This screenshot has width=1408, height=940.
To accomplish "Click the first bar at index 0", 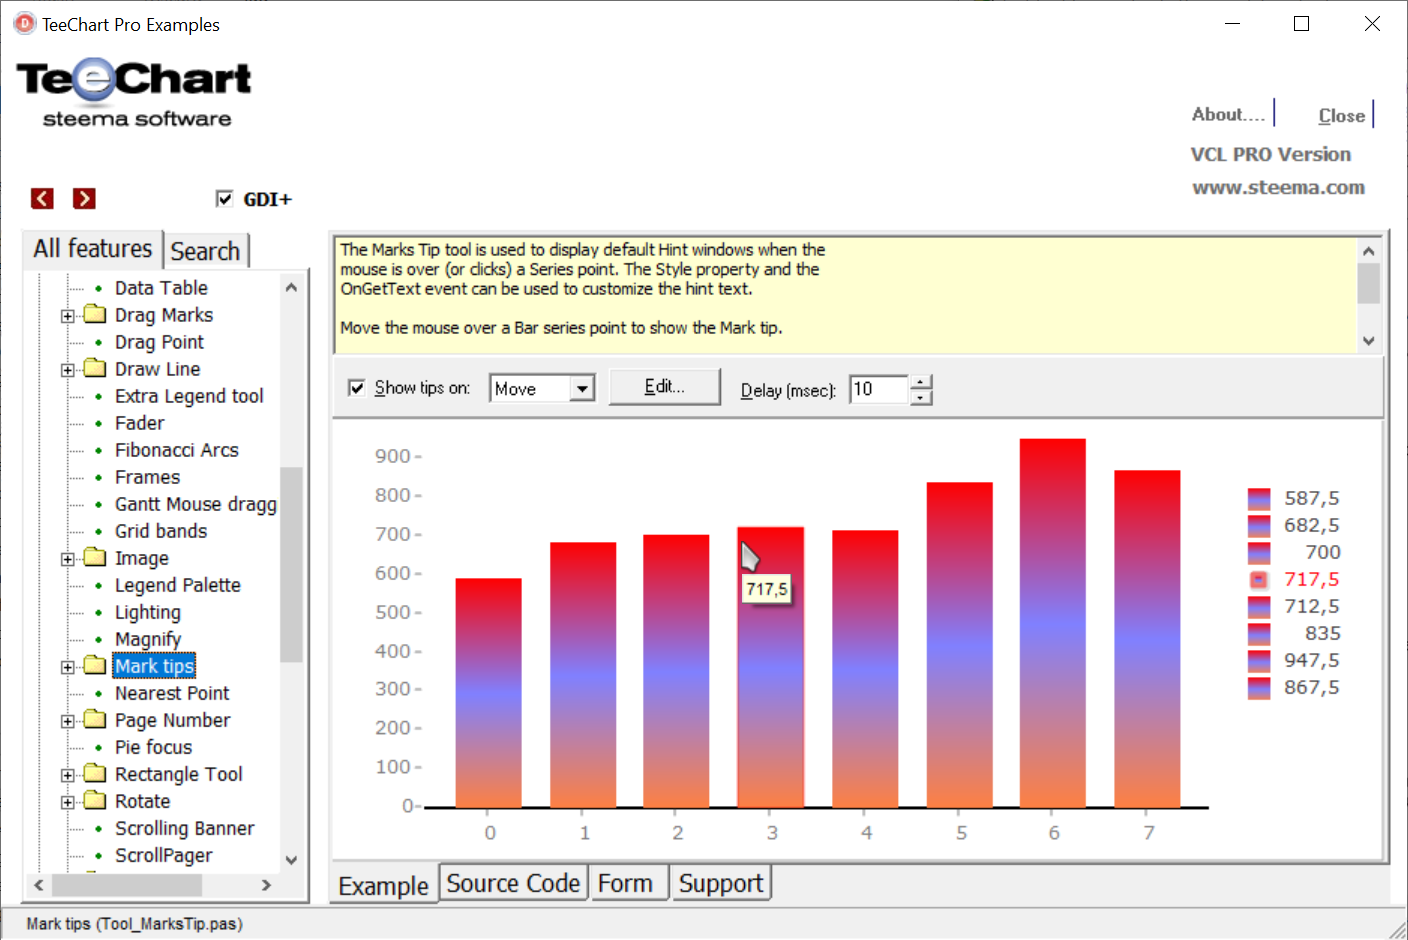I will [x=489, y=692].
